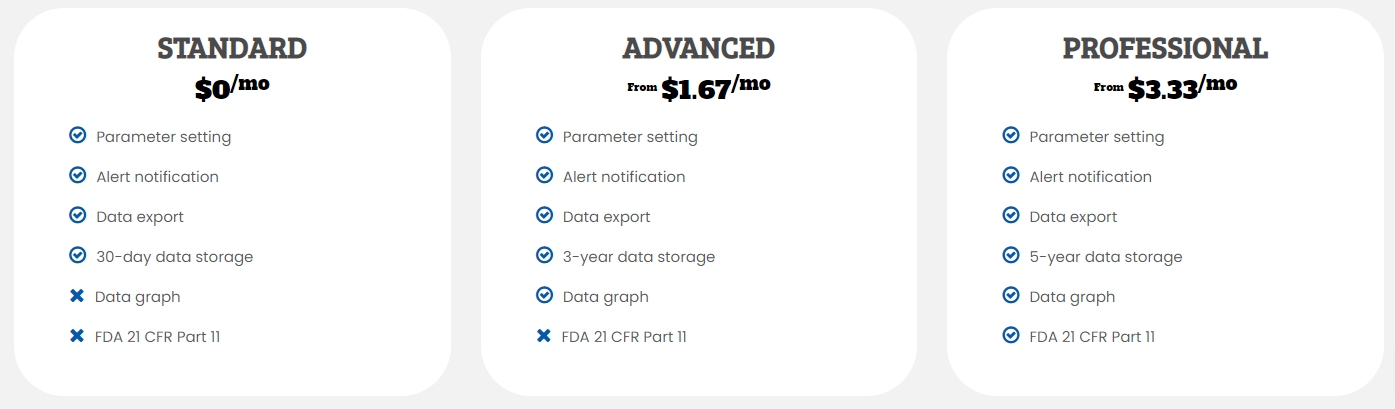Click the check icon beside 3-year data storage
1395x409 pixels.
click(x=544, y=255)
